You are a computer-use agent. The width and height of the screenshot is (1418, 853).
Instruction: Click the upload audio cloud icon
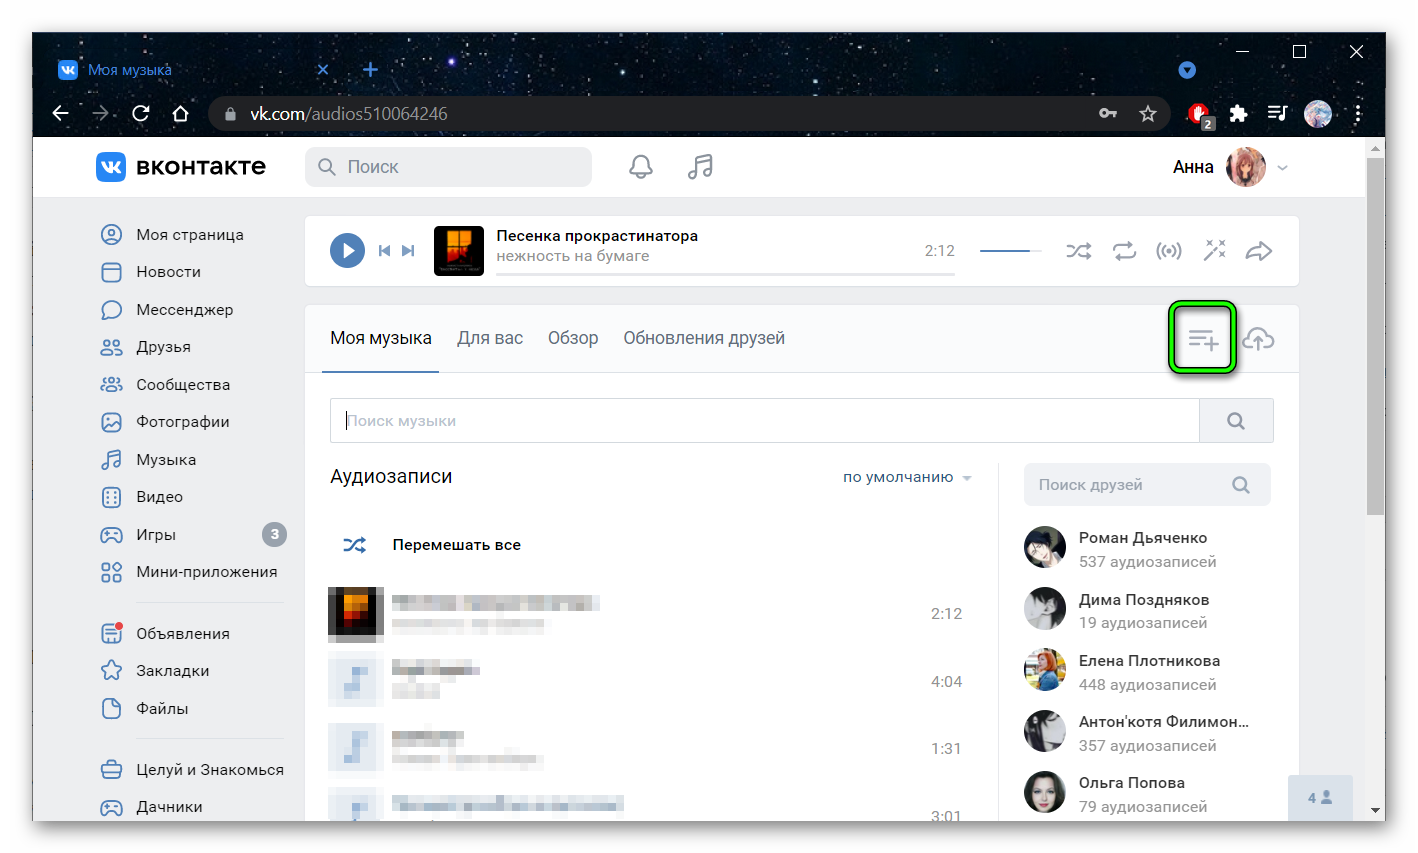(x=1258, y=340)
